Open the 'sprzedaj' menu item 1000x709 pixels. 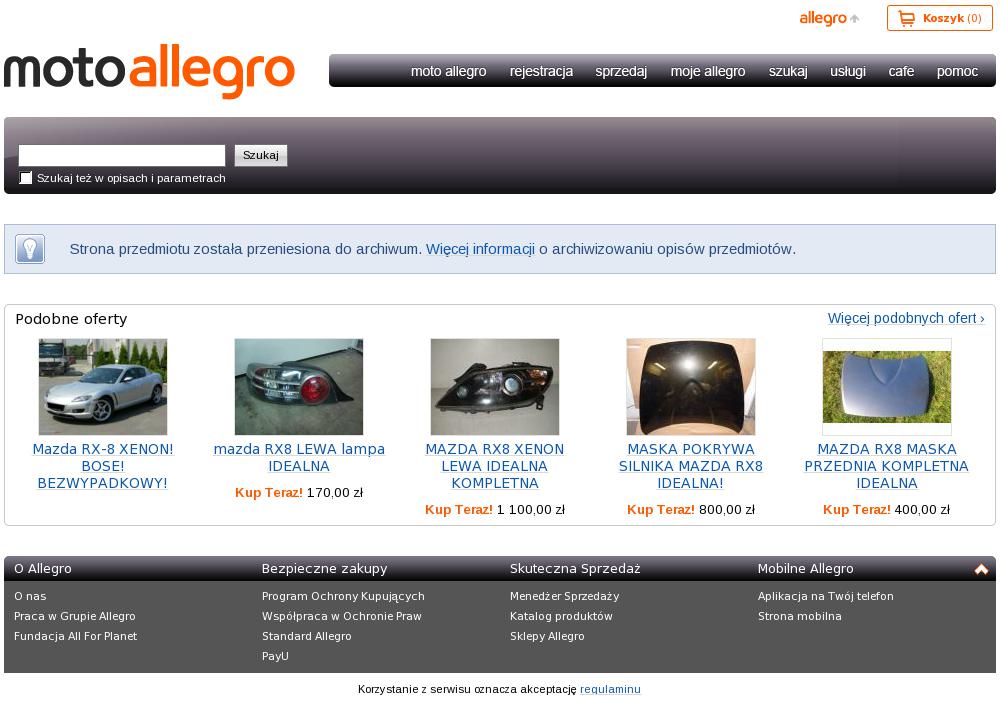click(621, 71)
